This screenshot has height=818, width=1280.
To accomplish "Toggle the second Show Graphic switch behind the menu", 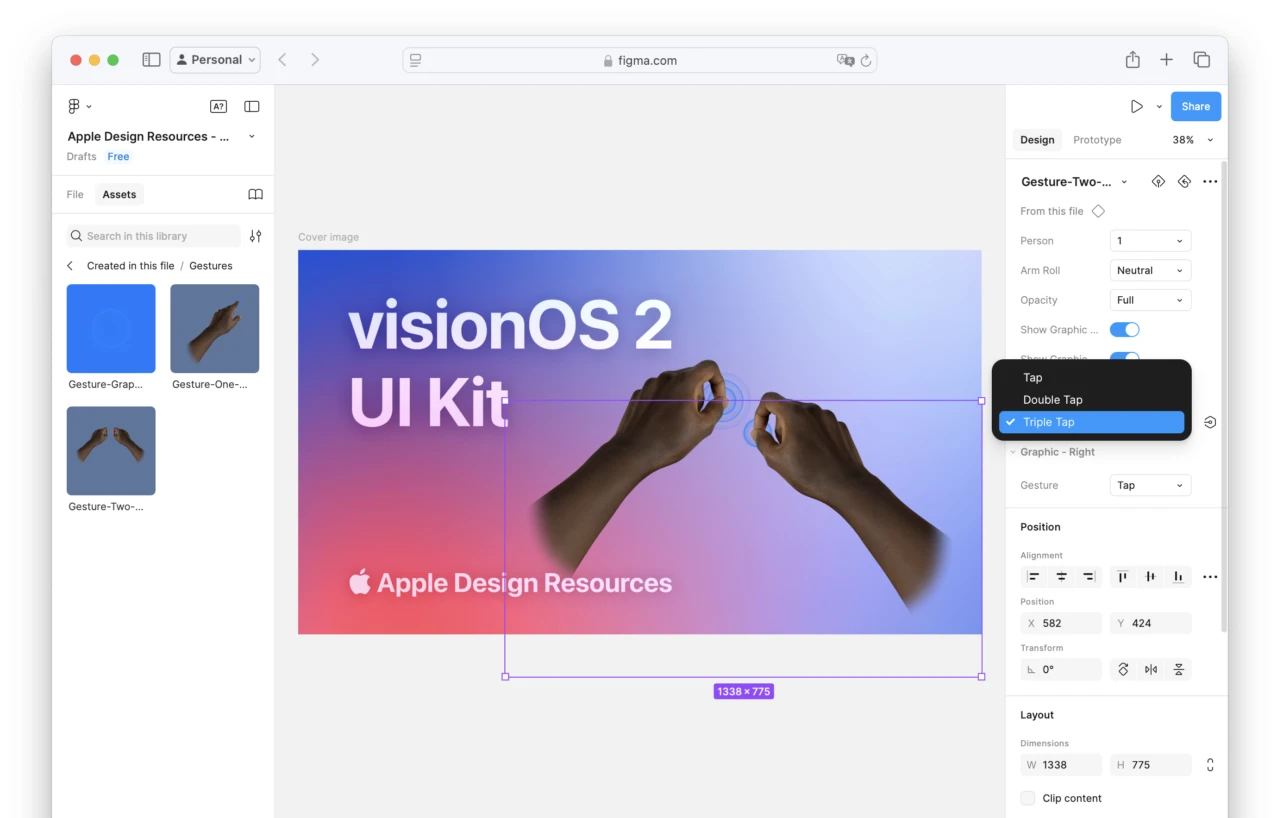I will coord(1125,355).
